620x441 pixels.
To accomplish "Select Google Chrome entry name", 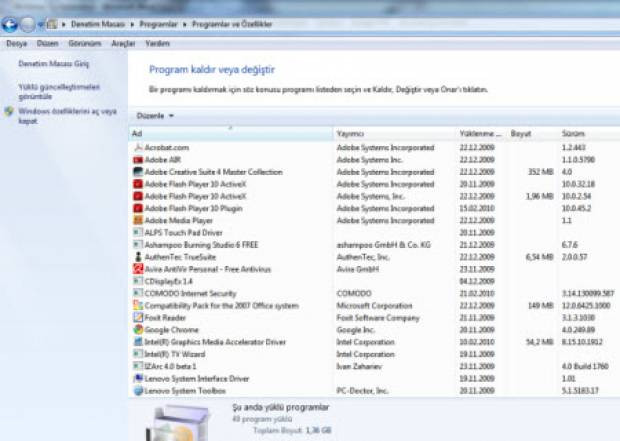I will pyautogui.click(x=171, y=330).
